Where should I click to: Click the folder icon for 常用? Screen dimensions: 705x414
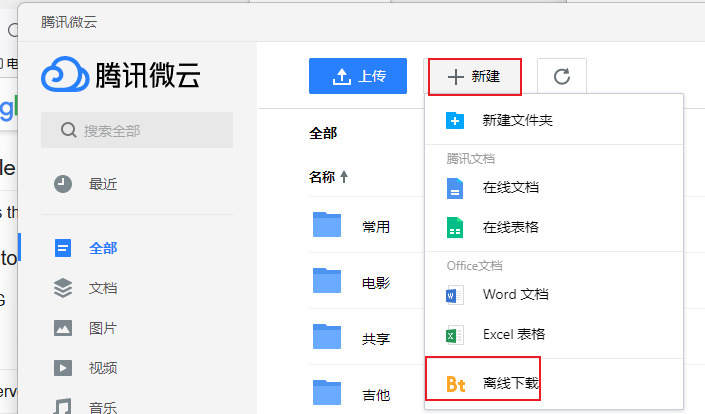click(x=327, y=224)
